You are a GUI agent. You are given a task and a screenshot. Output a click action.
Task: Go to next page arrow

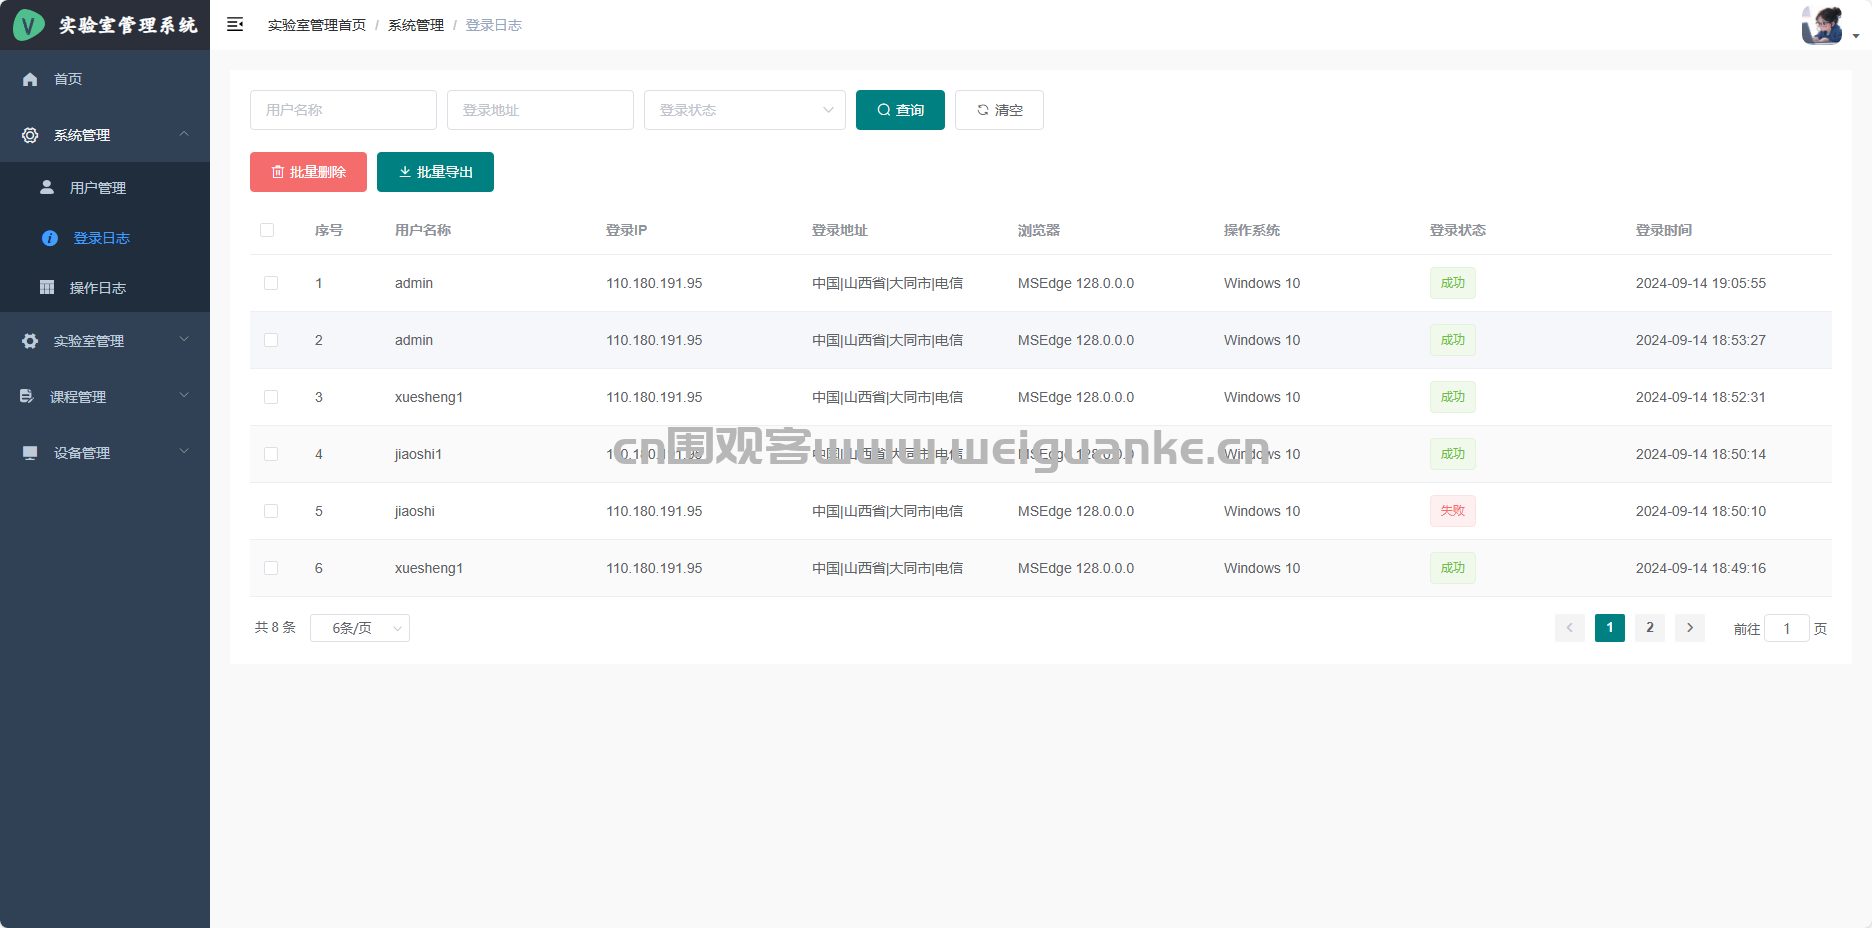1690,628
